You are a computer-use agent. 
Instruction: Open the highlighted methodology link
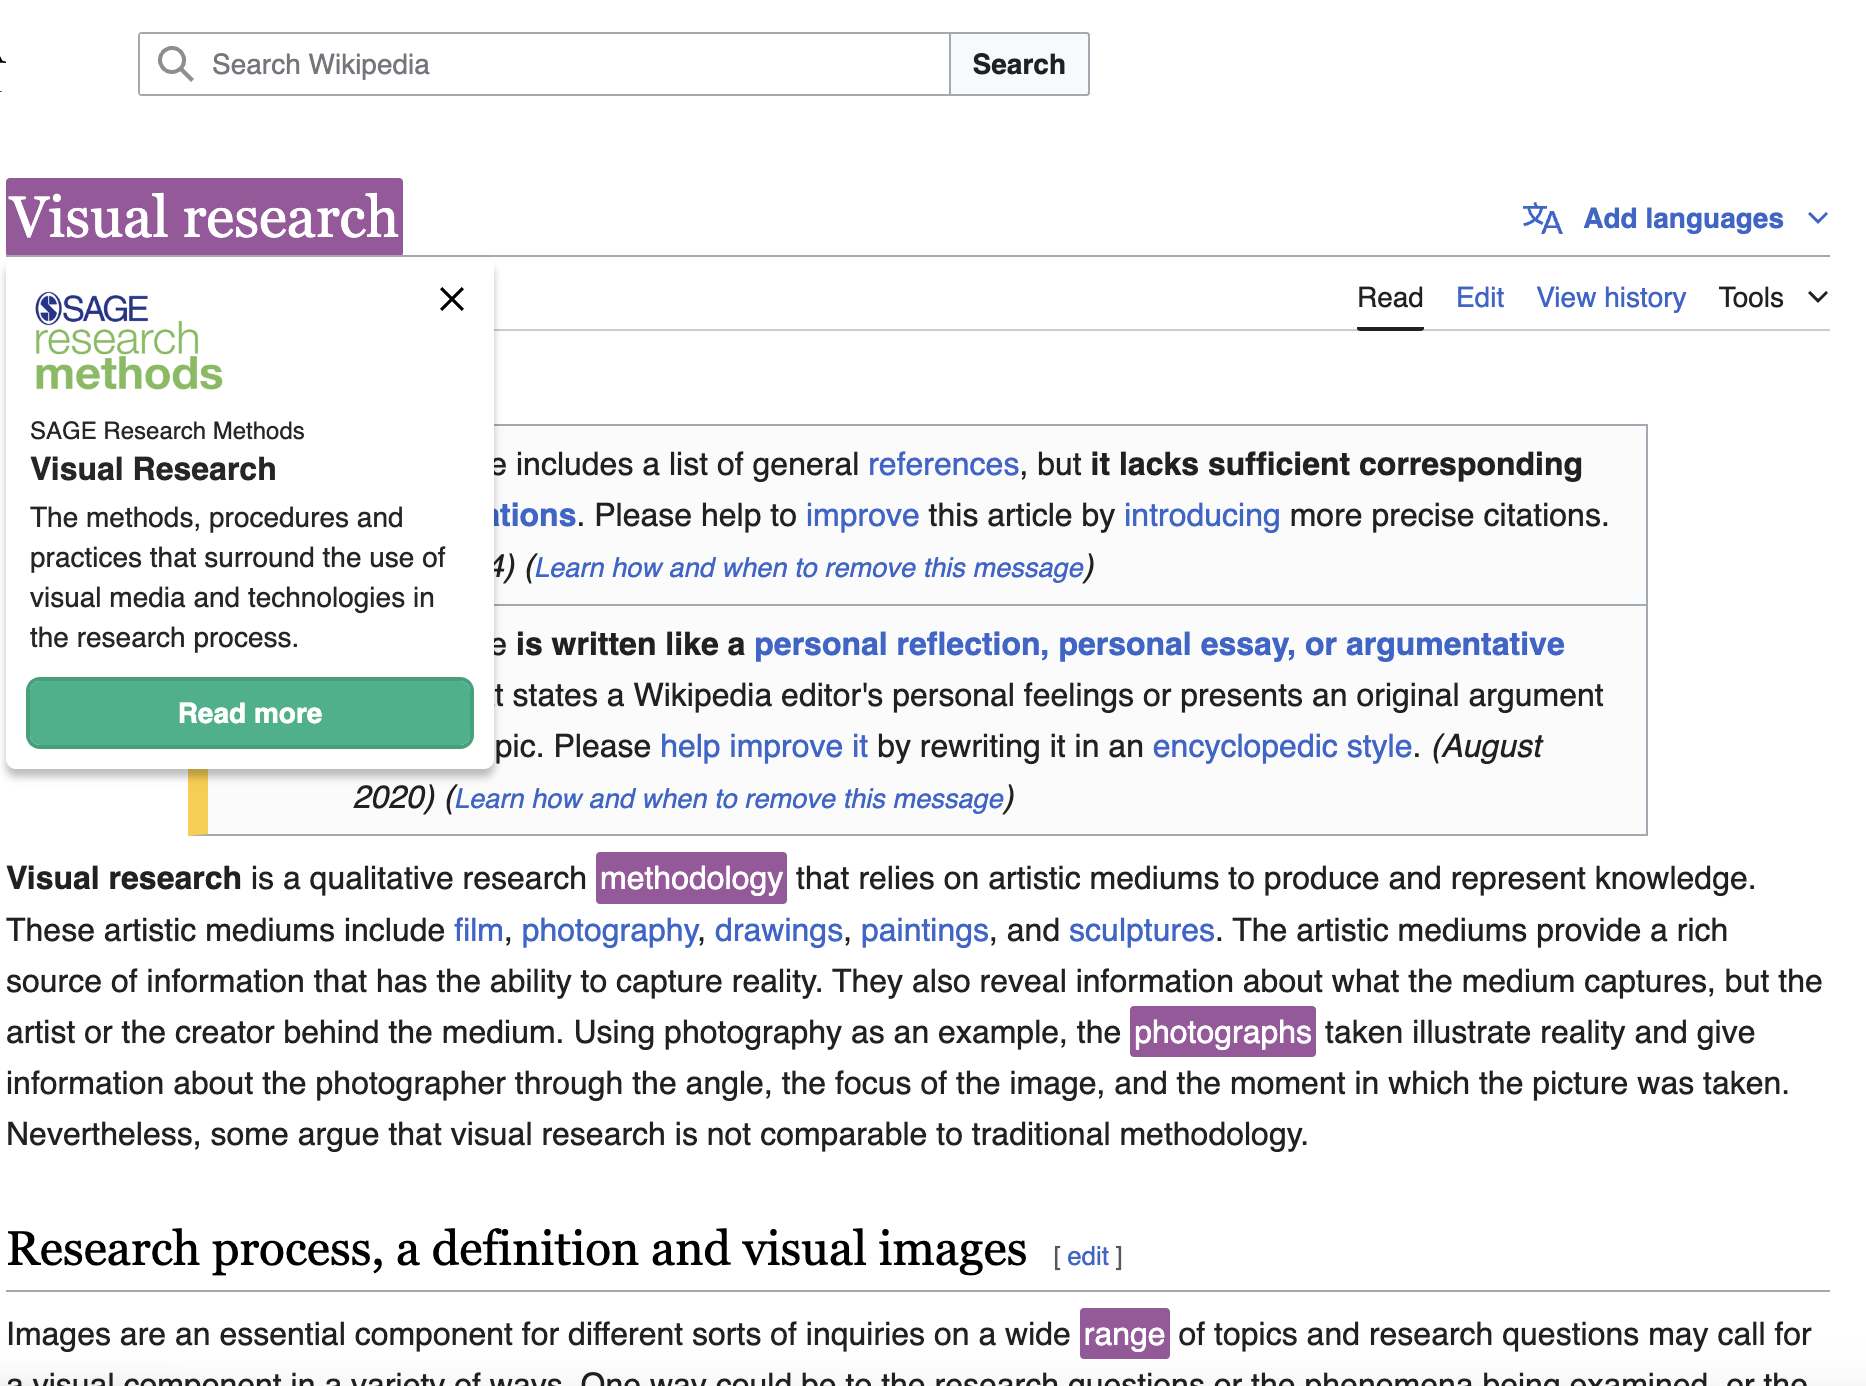[691, 878]
